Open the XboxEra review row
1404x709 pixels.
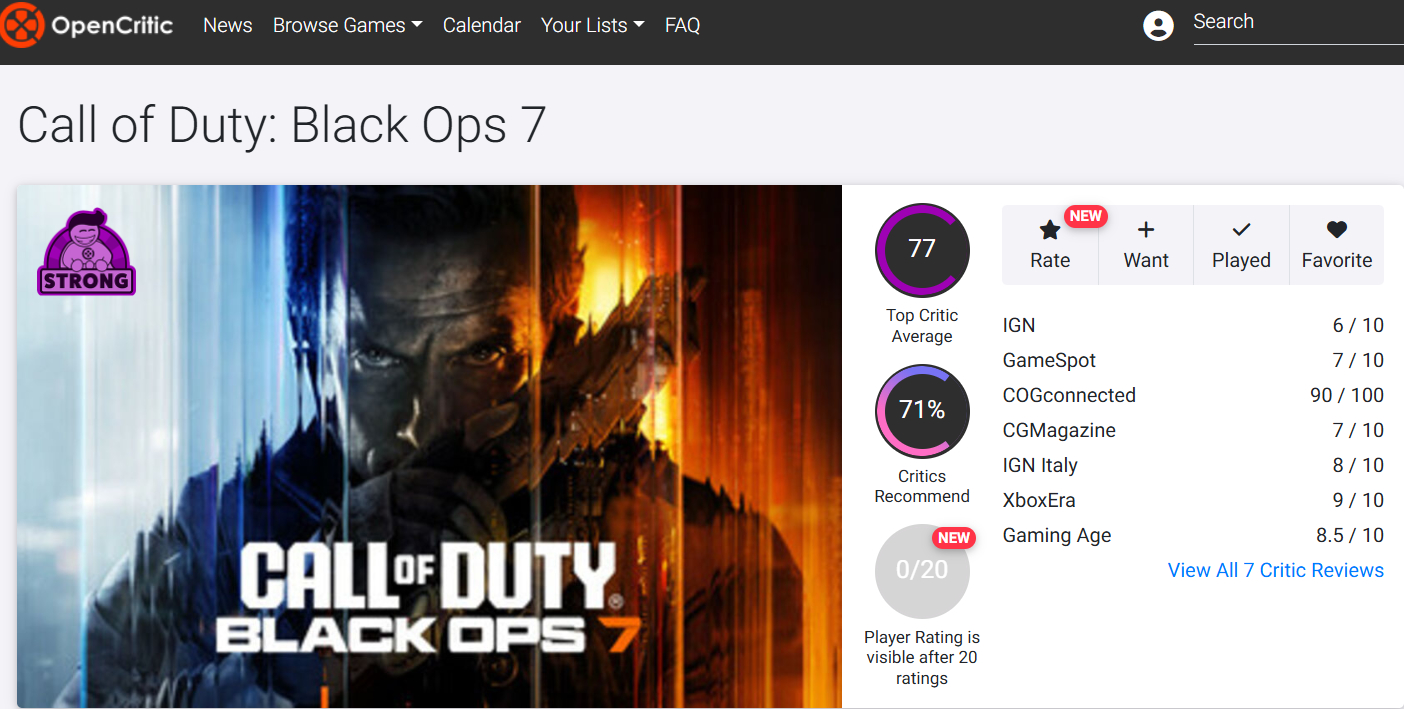point(1193,500)
